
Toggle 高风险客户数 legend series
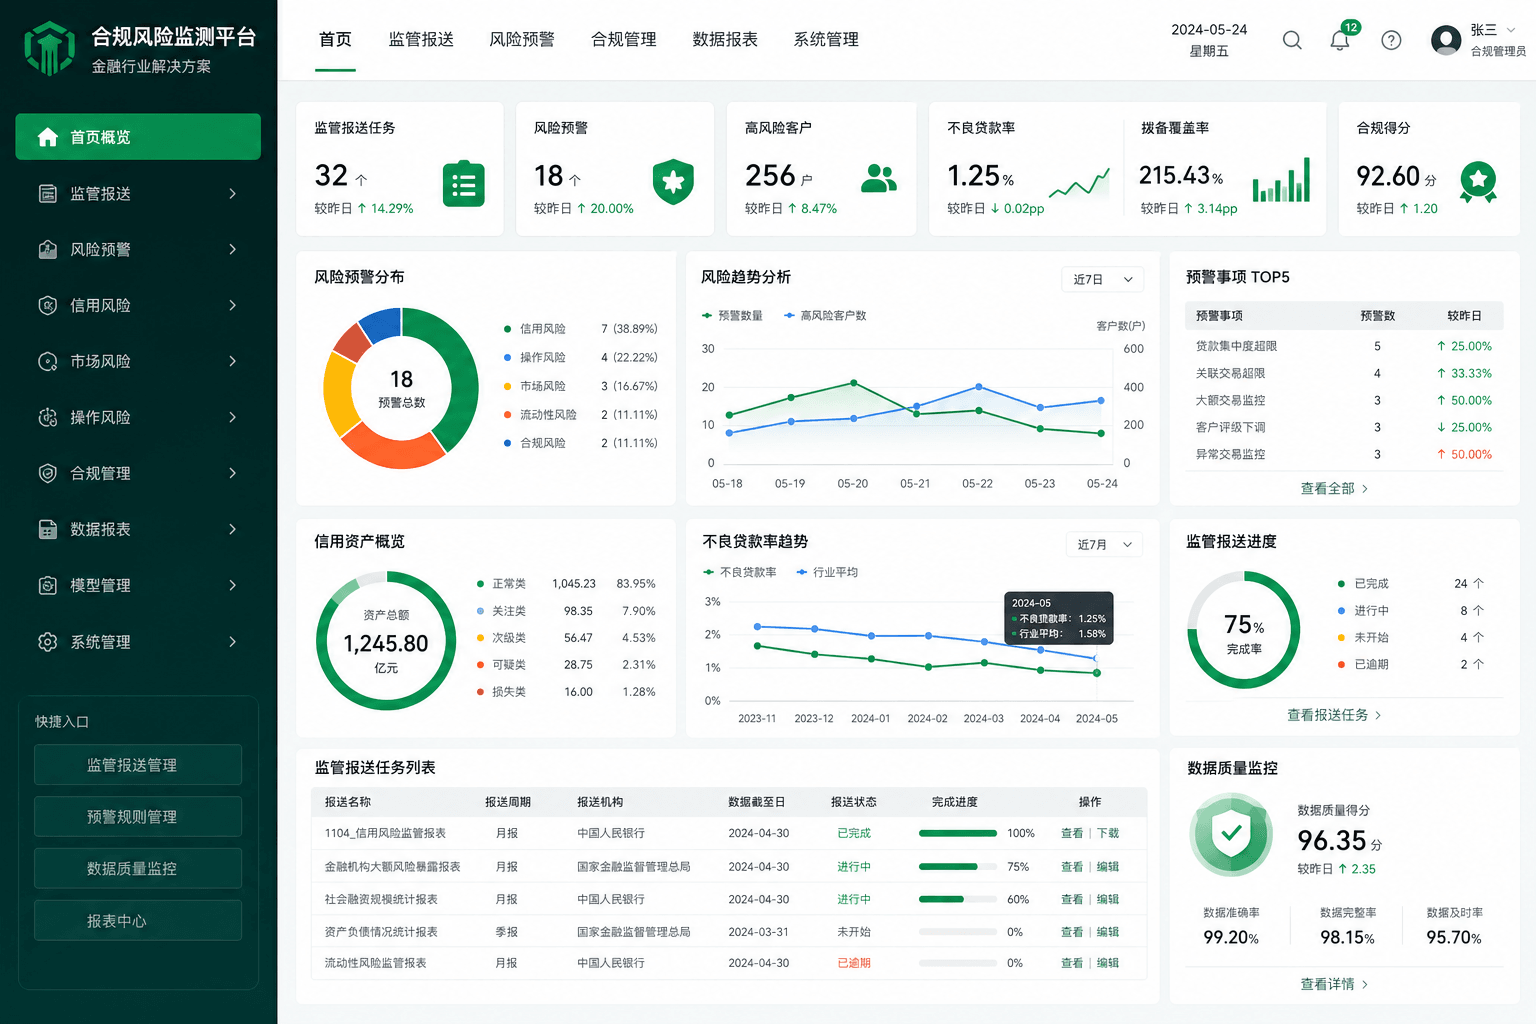[825, 315]
